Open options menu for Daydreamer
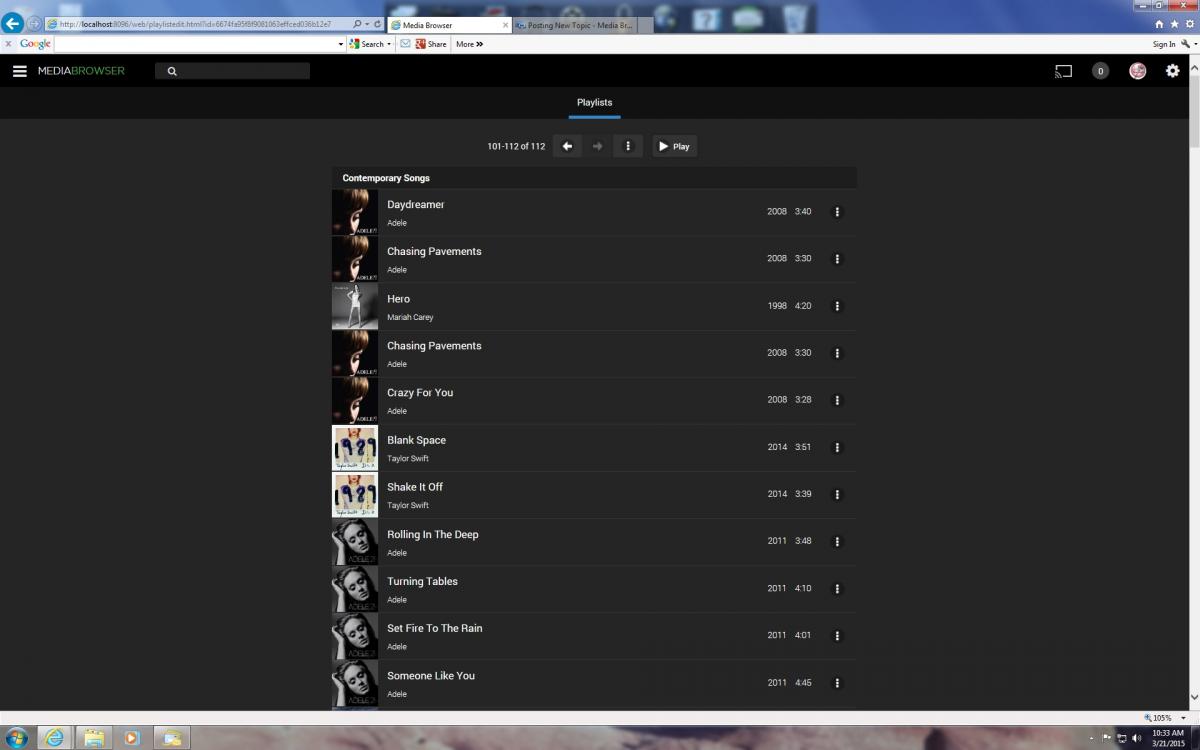This screenshot has height=750, width=1200. [838, 212]
